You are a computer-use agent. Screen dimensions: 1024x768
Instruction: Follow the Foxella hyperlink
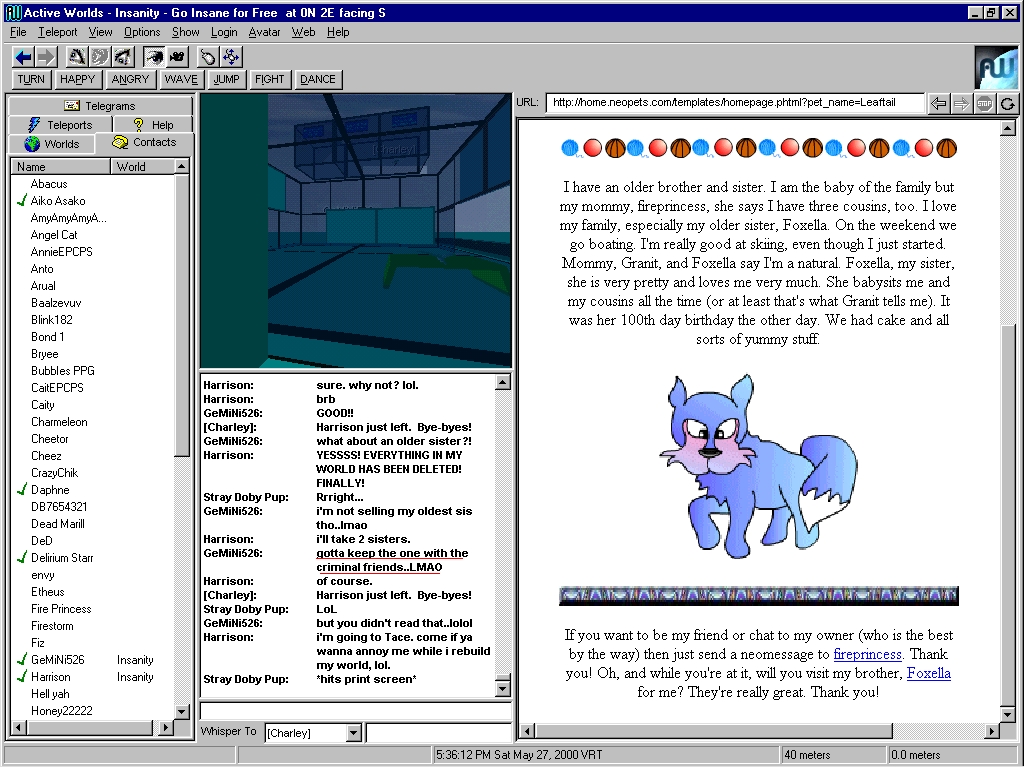[929, 673]
